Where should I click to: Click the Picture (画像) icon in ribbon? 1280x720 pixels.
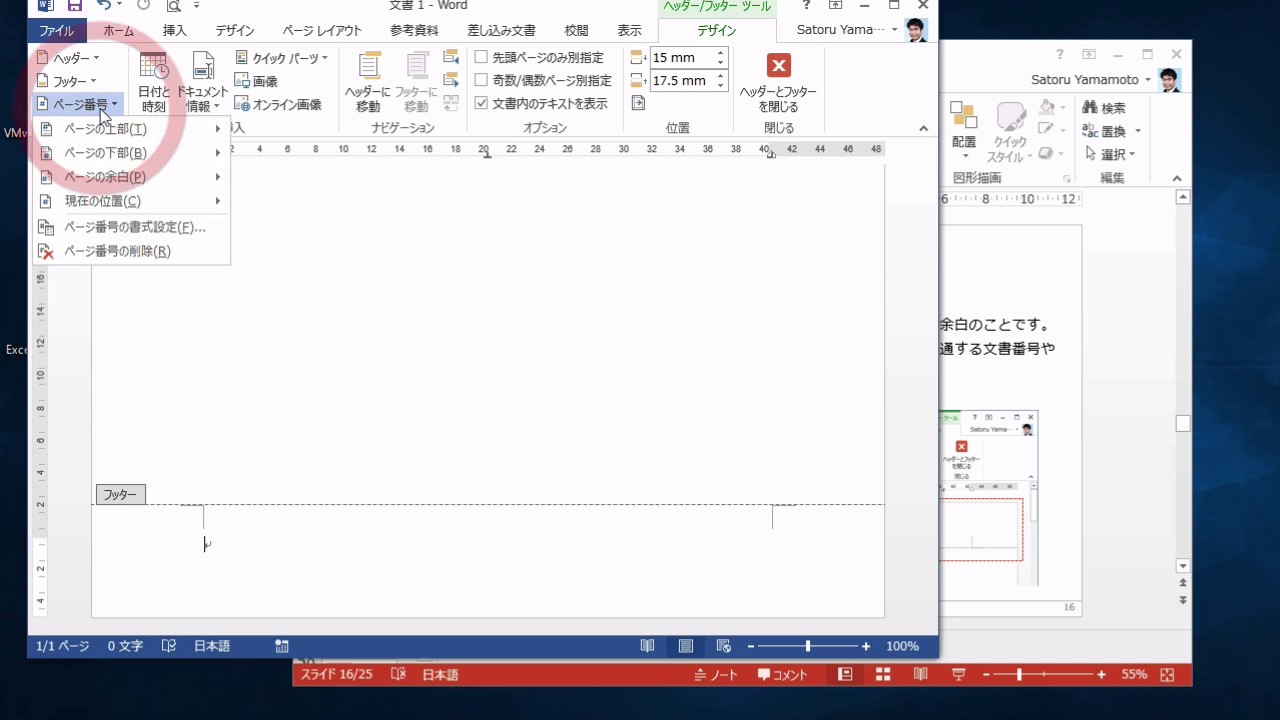point(257,81)
